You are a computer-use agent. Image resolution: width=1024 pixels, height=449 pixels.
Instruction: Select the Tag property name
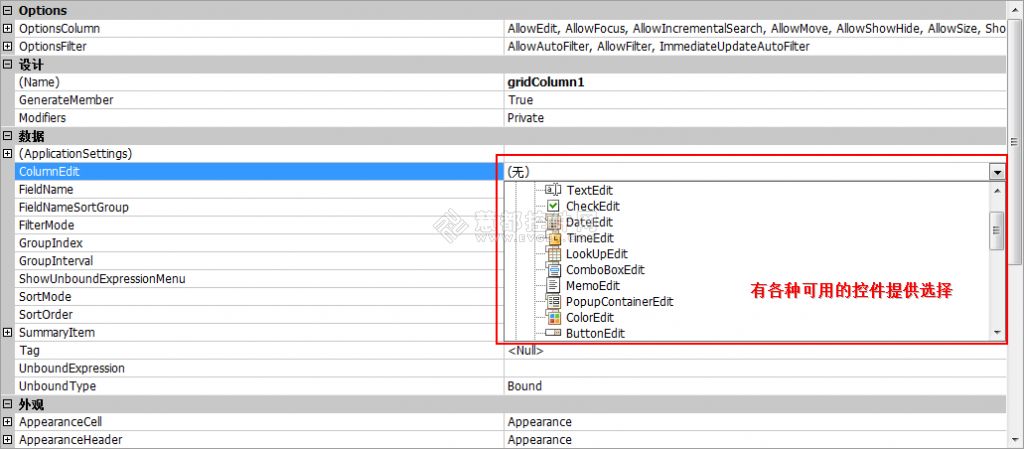coord(29,350)
